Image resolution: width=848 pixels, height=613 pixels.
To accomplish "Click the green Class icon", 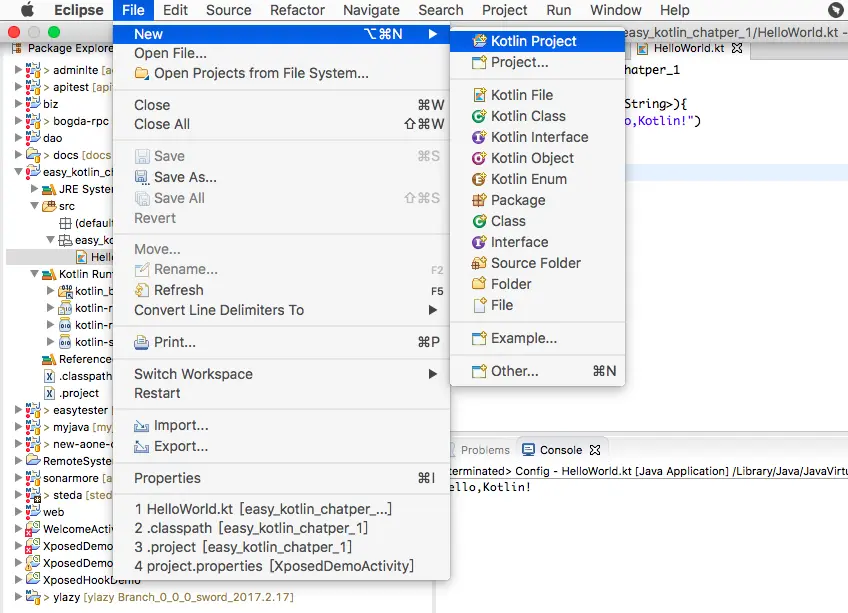I will (479, 221).
